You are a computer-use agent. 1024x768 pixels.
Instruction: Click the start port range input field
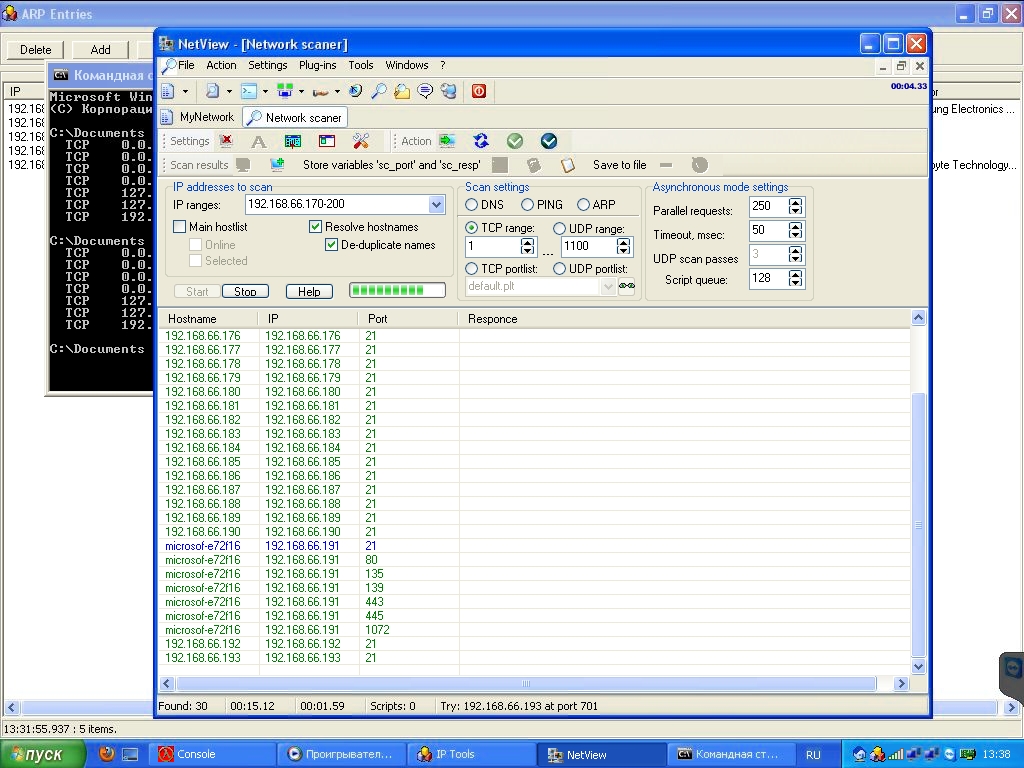[493, 246]
